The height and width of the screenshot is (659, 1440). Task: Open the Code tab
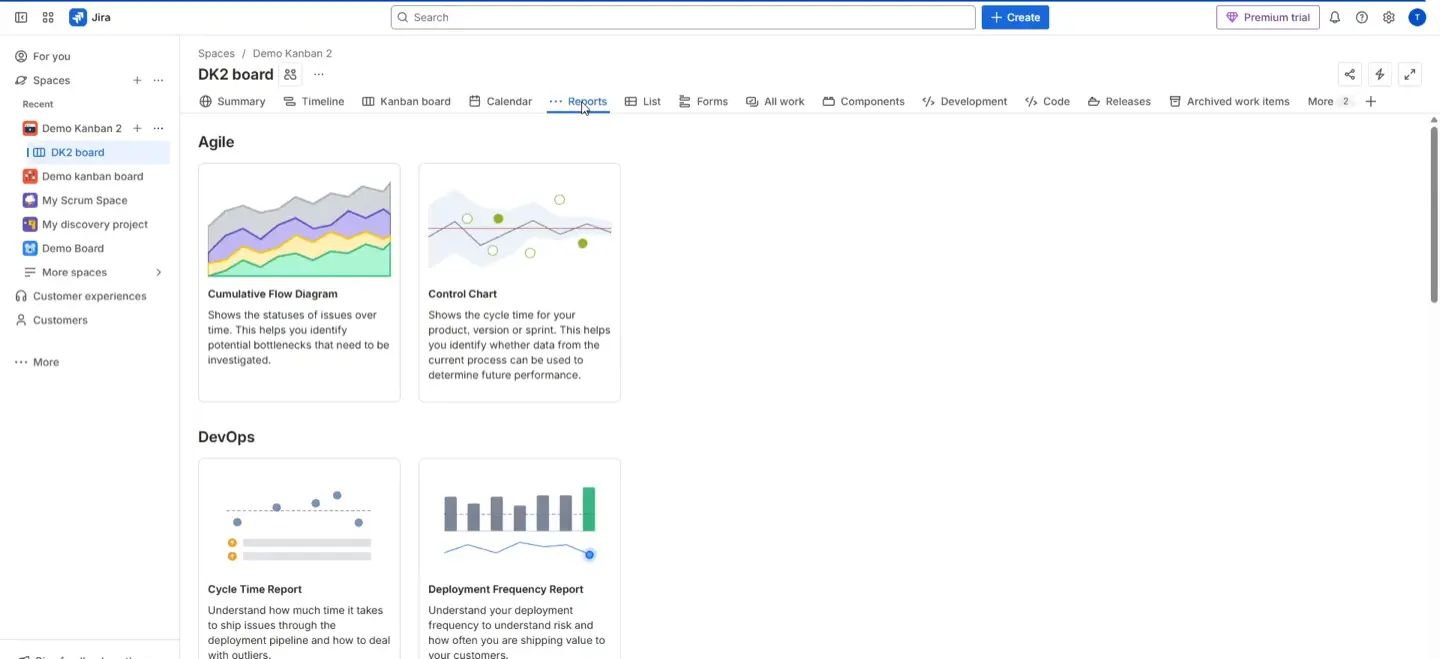(1047, 101)
